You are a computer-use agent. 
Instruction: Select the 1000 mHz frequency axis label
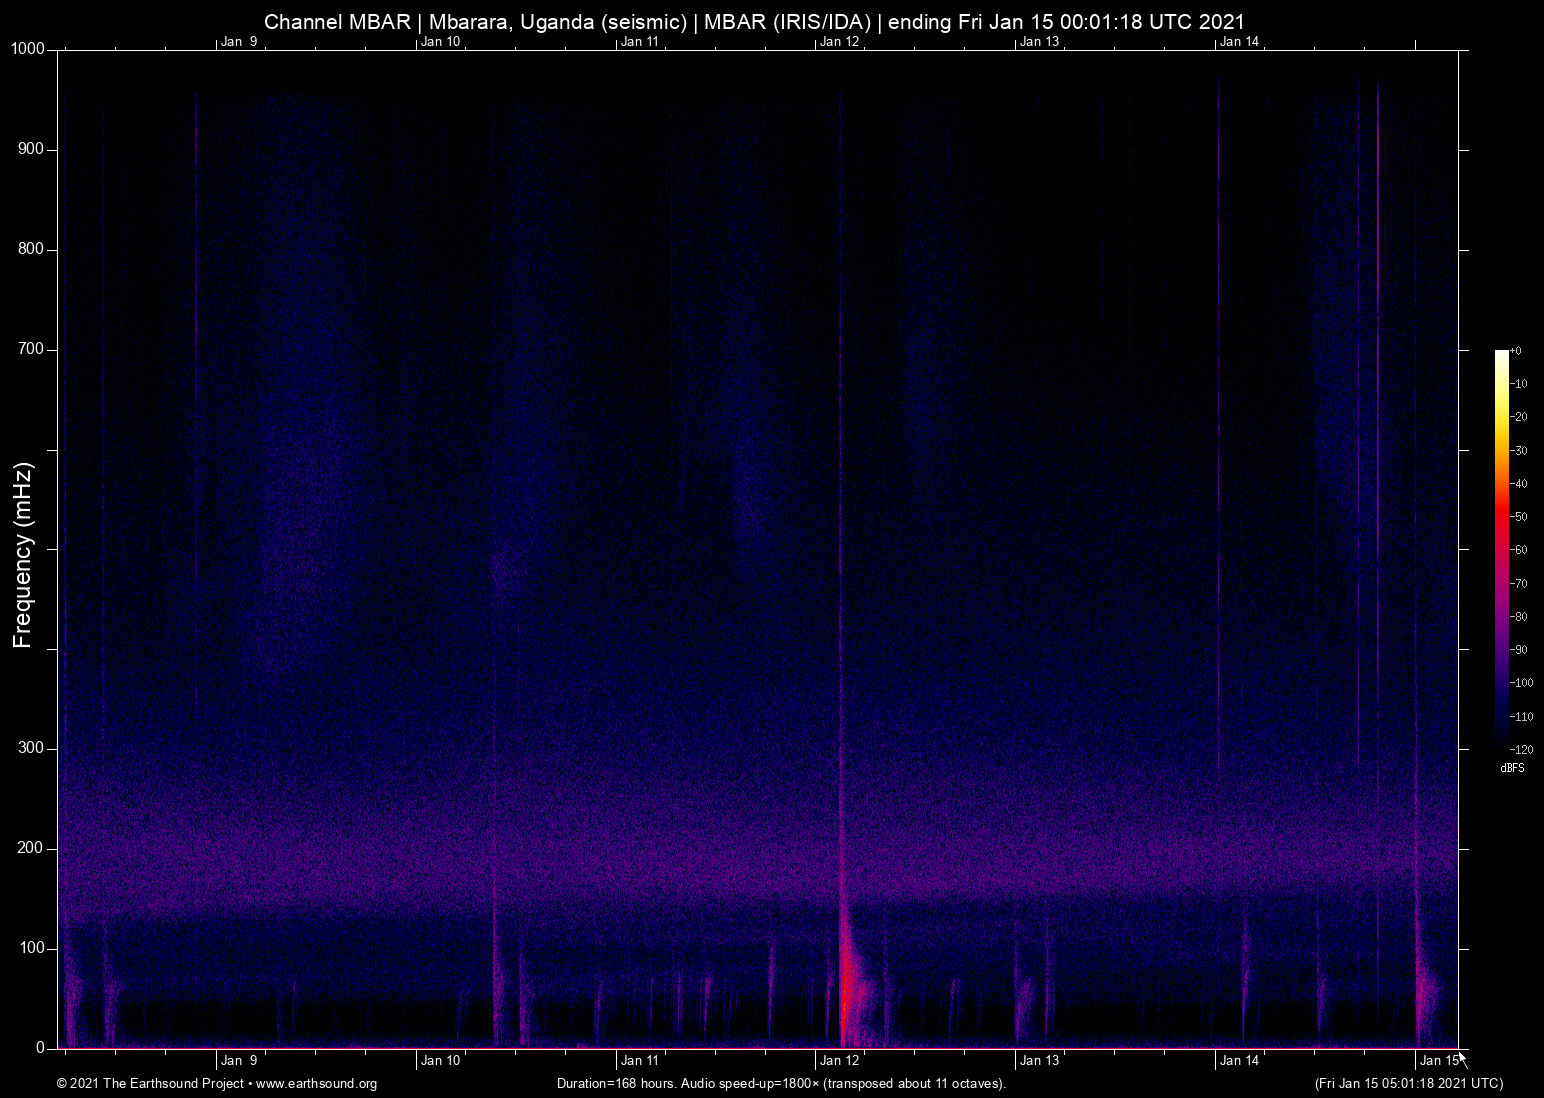click(x=27, y=50)
